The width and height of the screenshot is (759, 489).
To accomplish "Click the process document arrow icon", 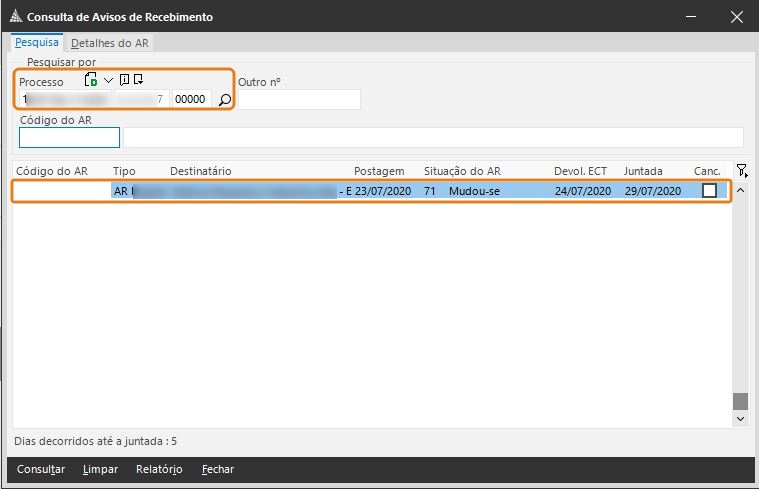I will tap(138, 80).
